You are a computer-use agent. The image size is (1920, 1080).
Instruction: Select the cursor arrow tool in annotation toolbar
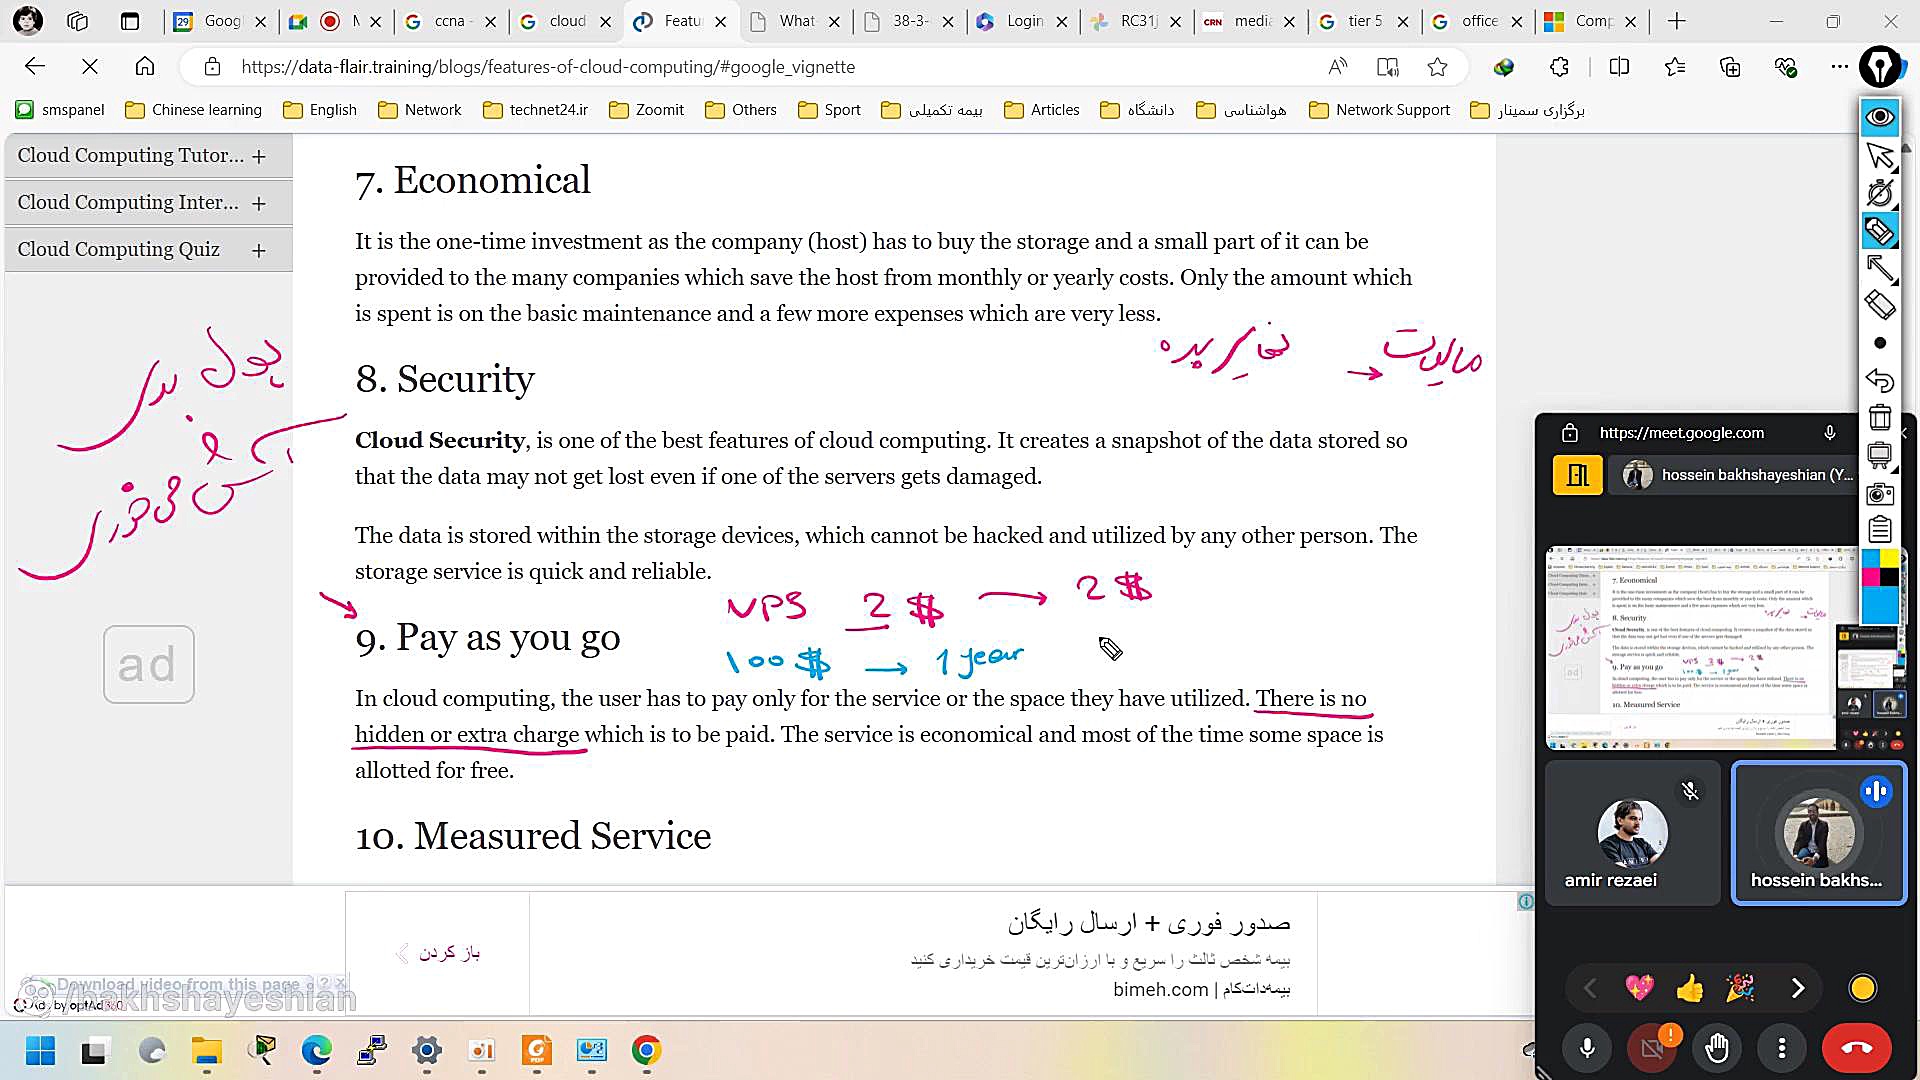pos(1880,155)
